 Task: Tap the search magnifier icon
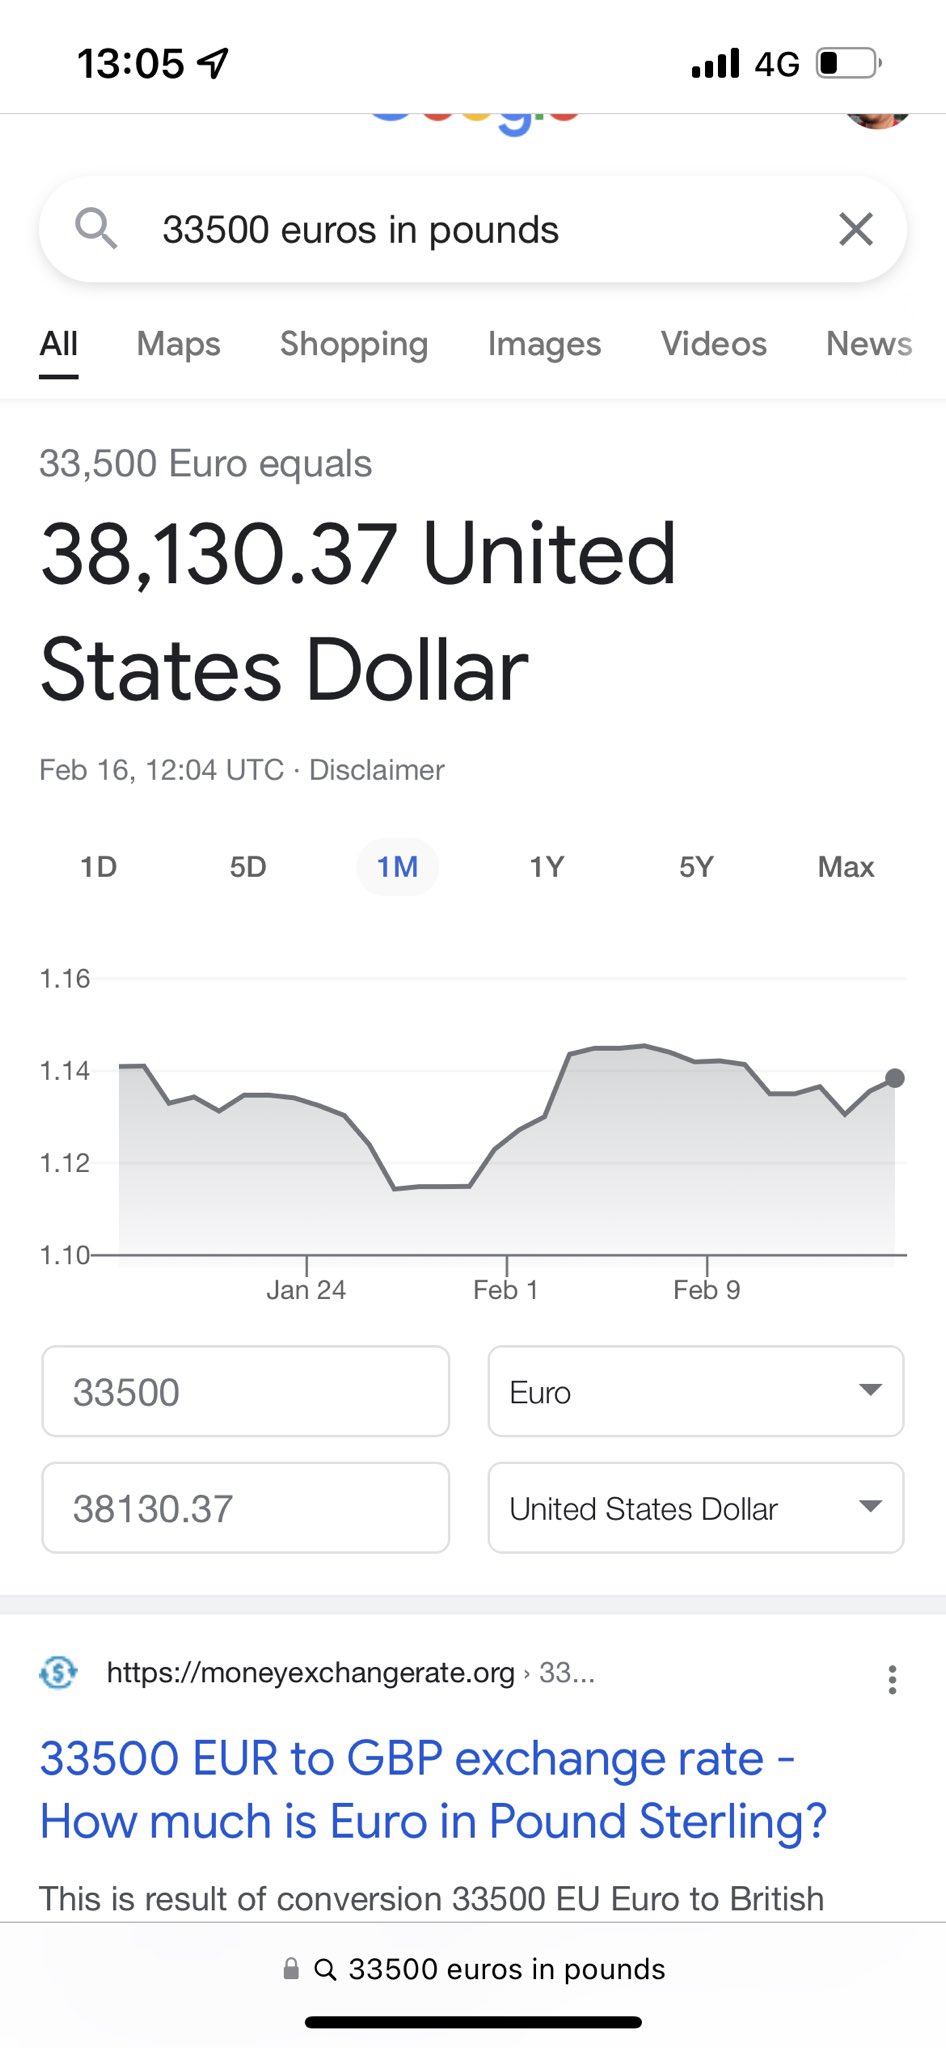tap(96, 229)
